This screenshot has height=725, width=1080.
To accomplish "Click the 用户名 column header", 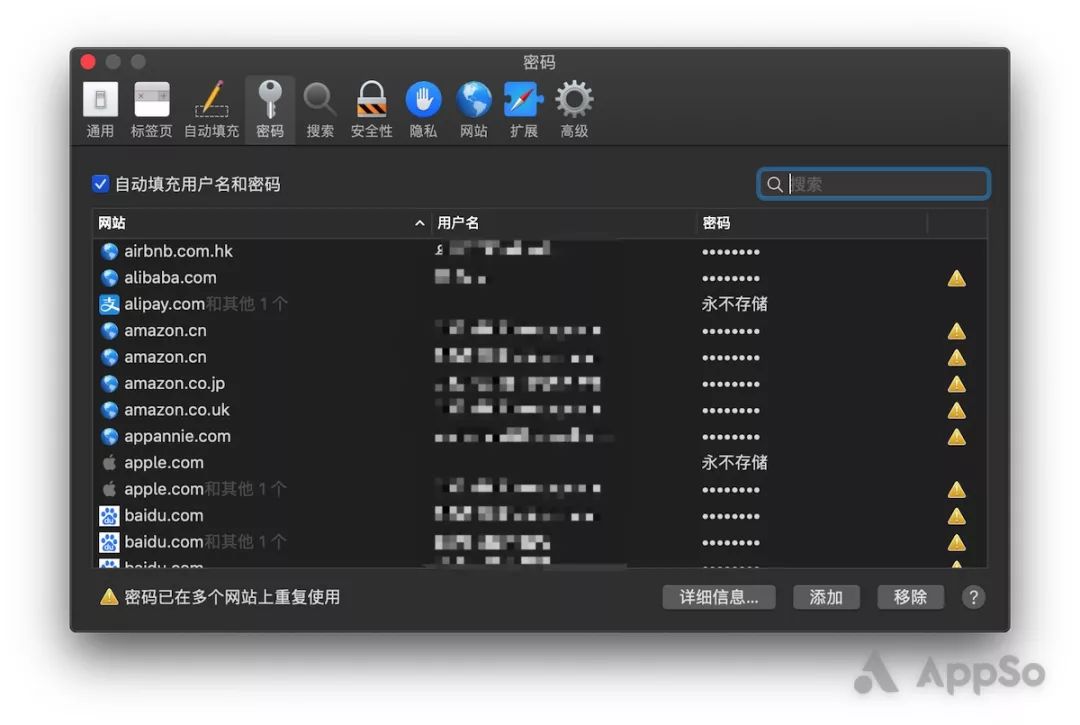I will 458,223.
